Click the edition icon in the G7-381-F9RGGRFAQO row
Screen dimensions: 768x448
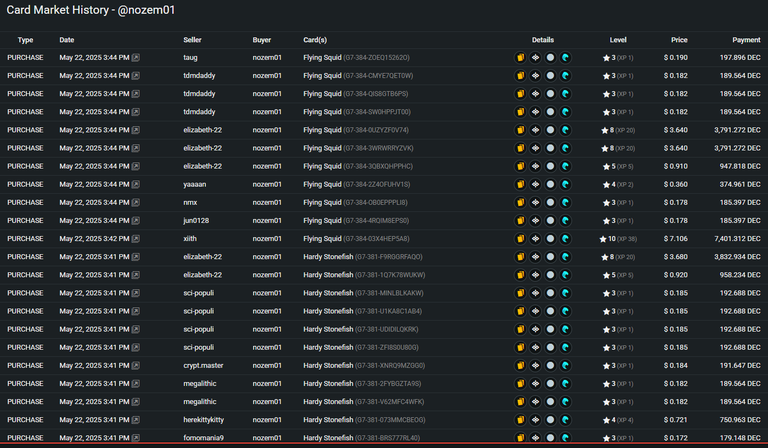tap(535, 257)
